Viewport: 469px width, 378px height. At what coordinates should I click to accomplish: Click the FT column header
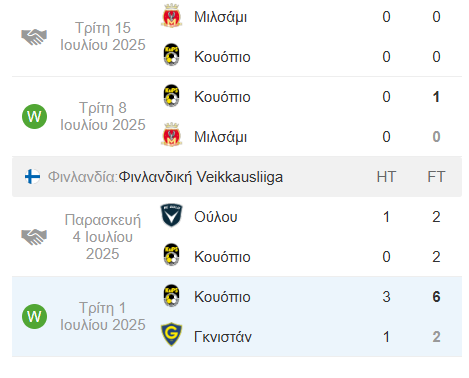coord(436,177)
